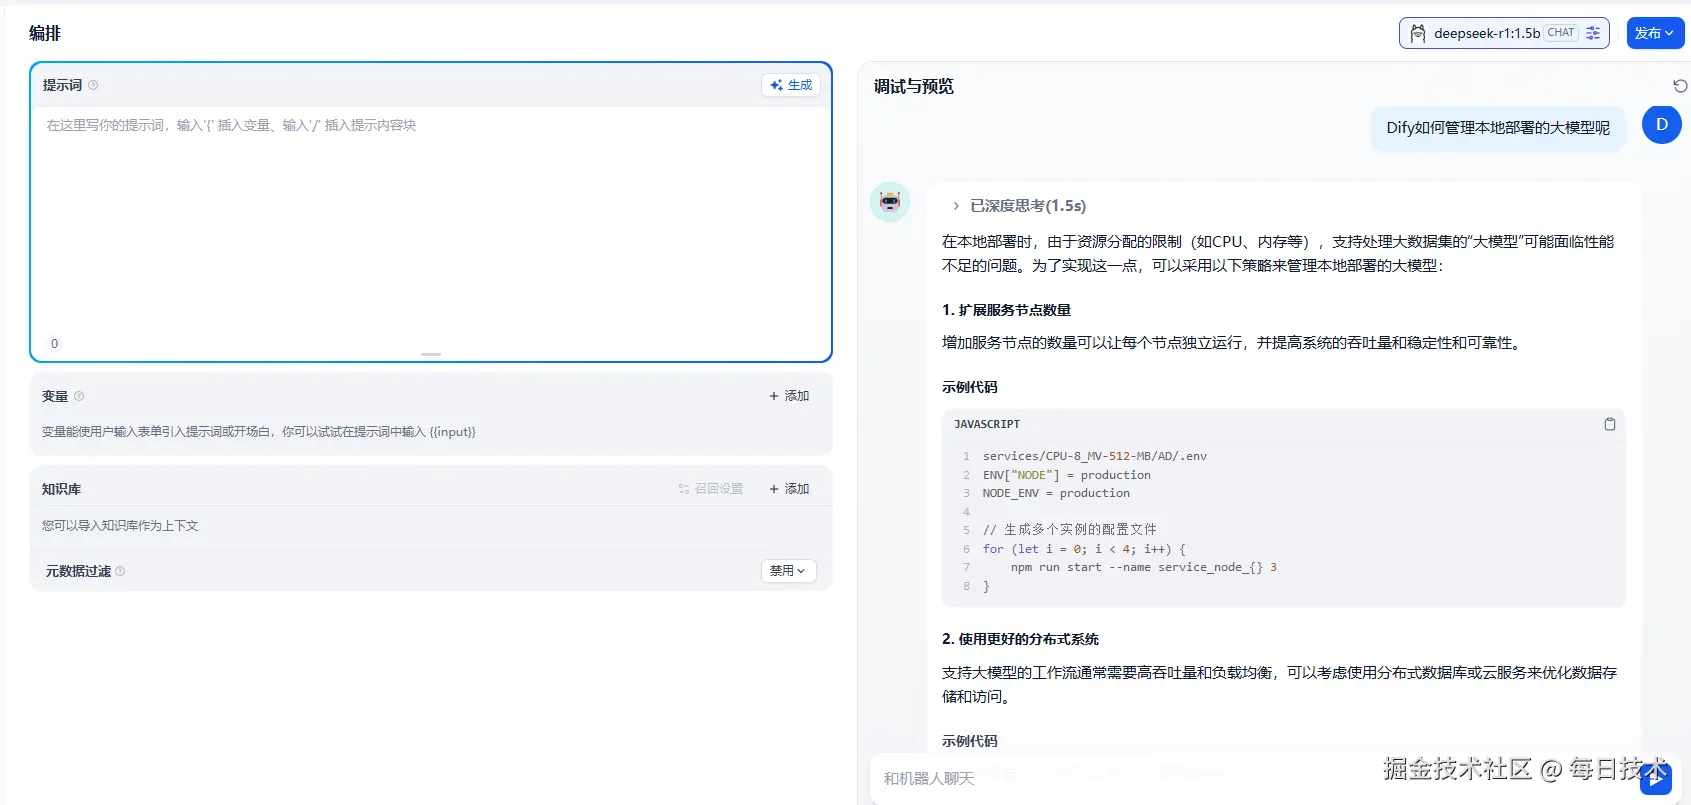Click the 编排 page heading
Screen dimensions: 1691x805
[x=45, y=33]
